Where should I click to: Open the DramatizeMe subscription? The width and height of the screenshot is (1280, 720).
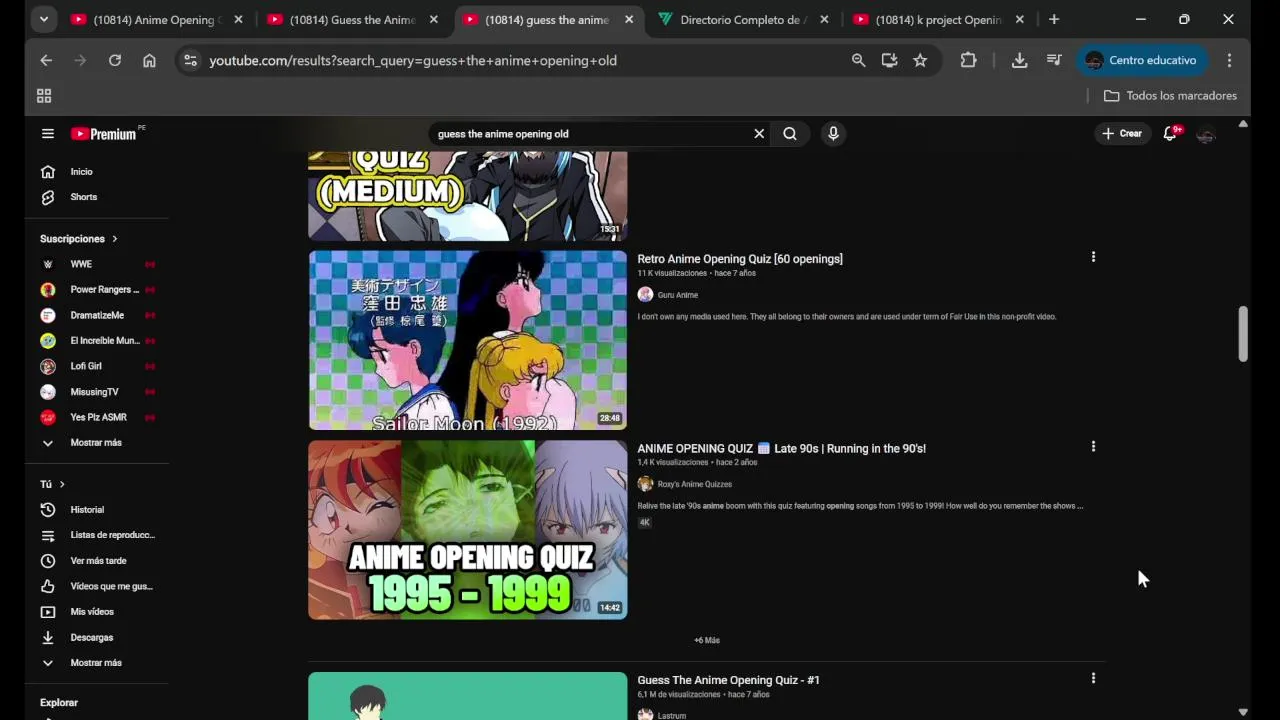tap(96, 315)
